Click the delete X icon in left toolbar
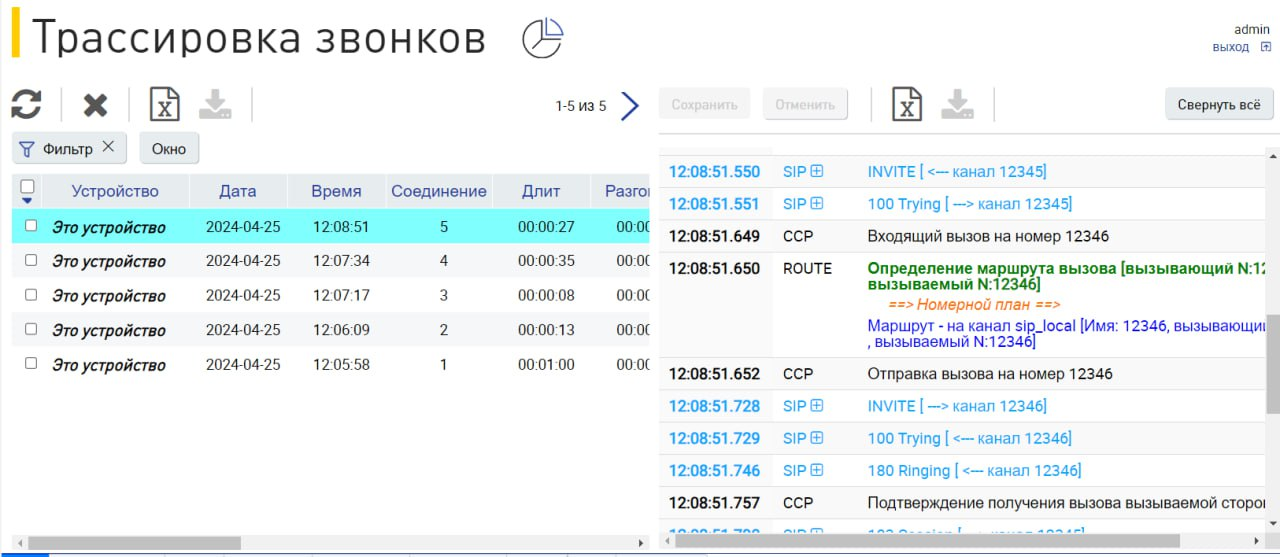 96,104
